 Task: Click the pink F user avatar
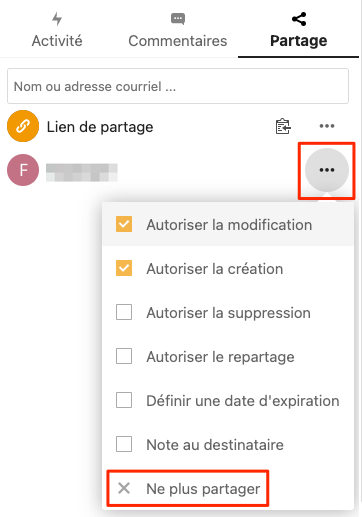tap(23, 170)
